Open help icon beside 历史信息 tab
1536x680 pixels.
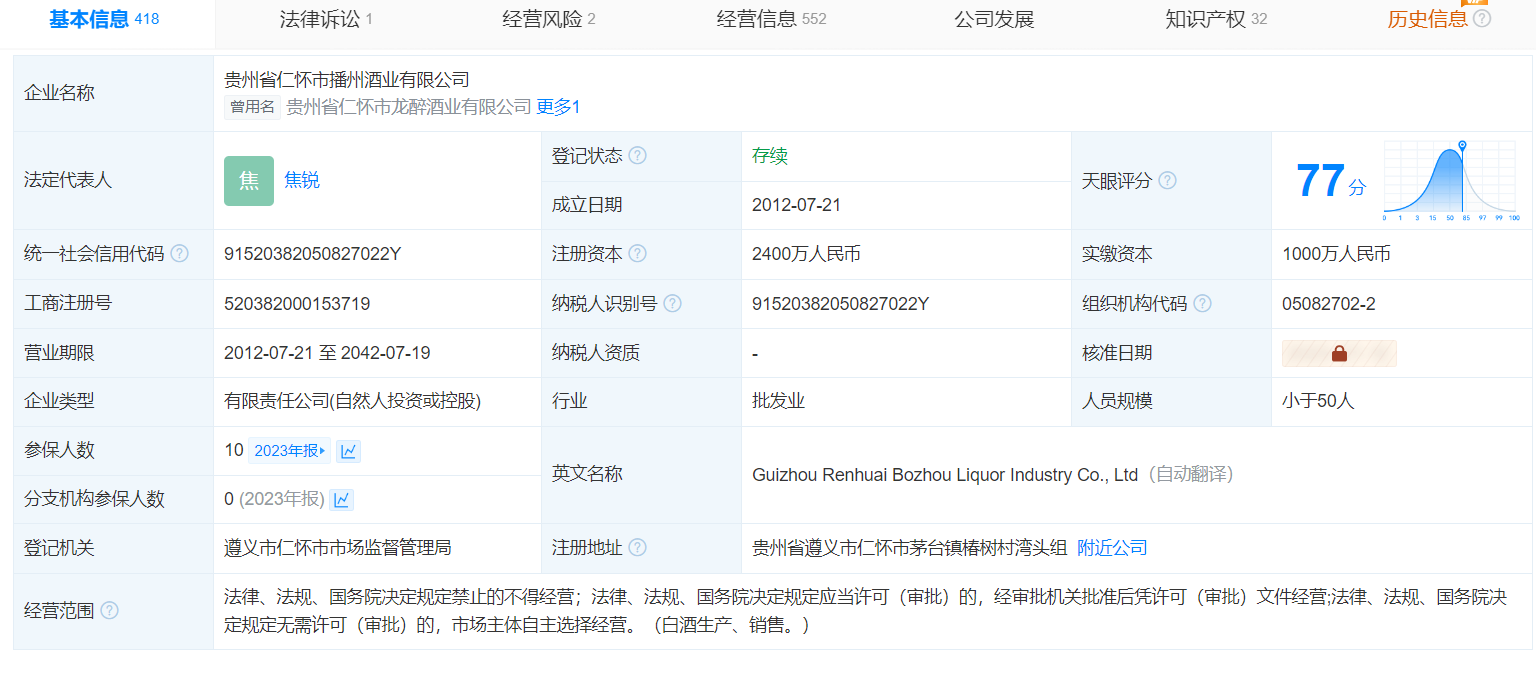coord(1482,19)
